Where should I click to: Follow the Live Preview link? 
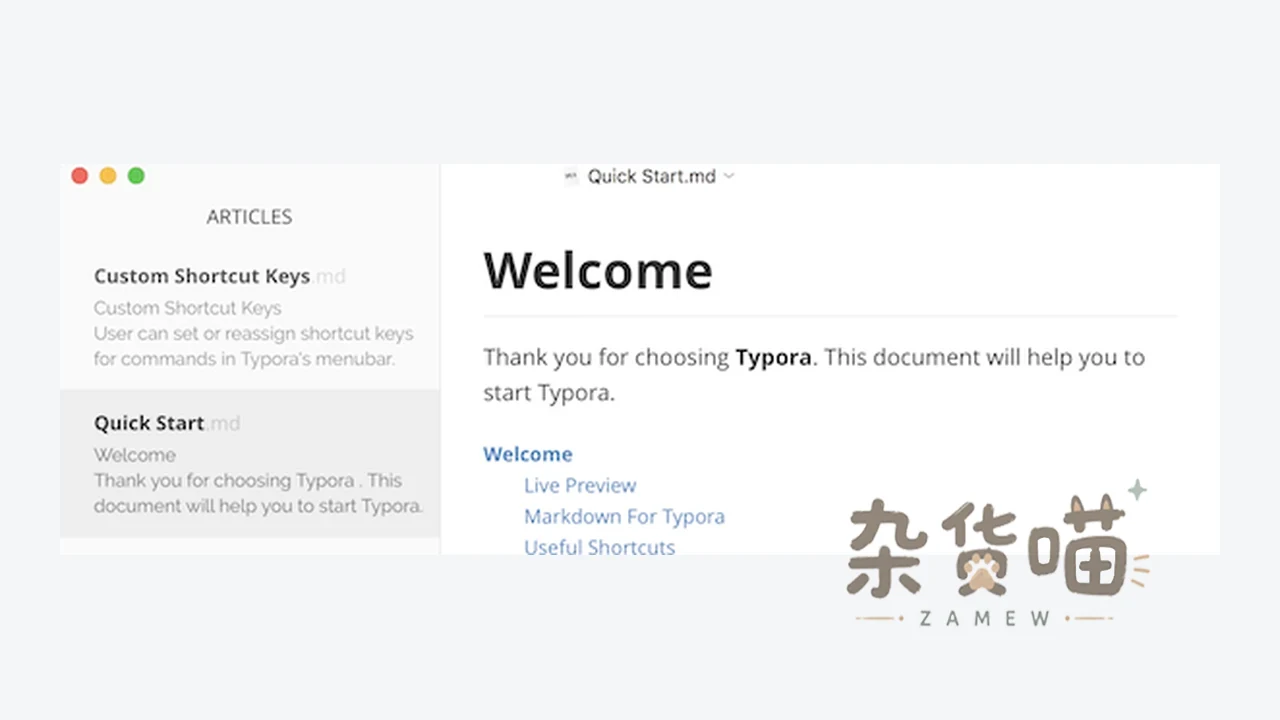tap(580, 485)
